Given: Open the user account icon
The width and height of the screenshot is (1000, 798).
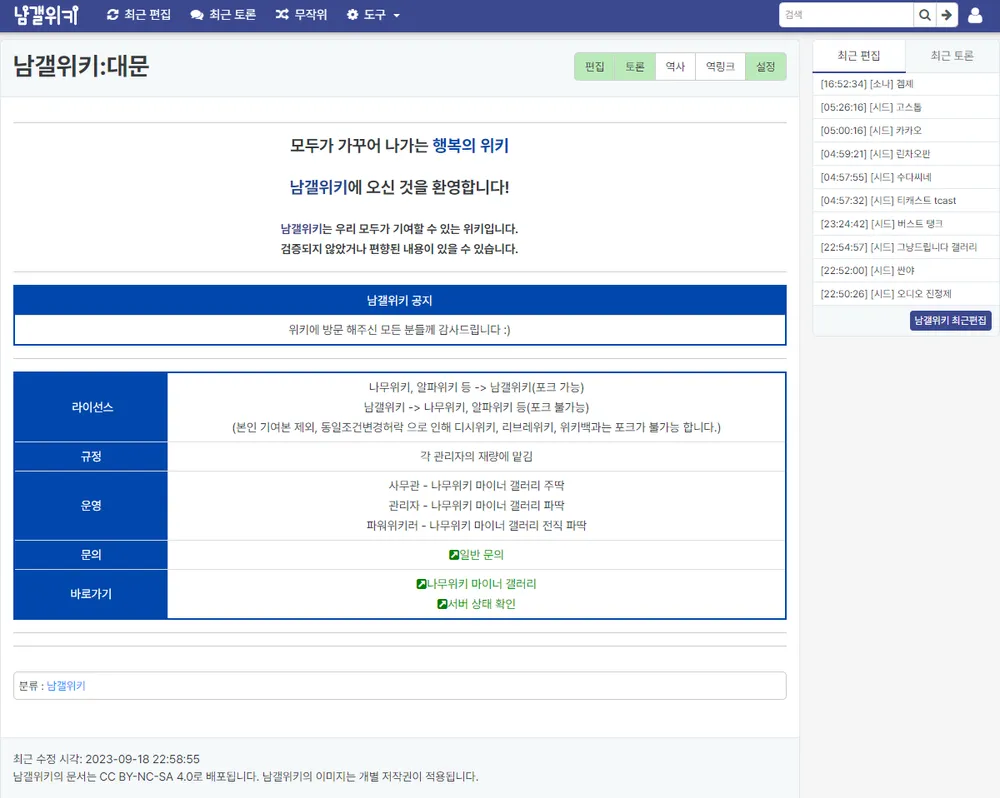Looking at the screenshot, I should click(975, 15).
